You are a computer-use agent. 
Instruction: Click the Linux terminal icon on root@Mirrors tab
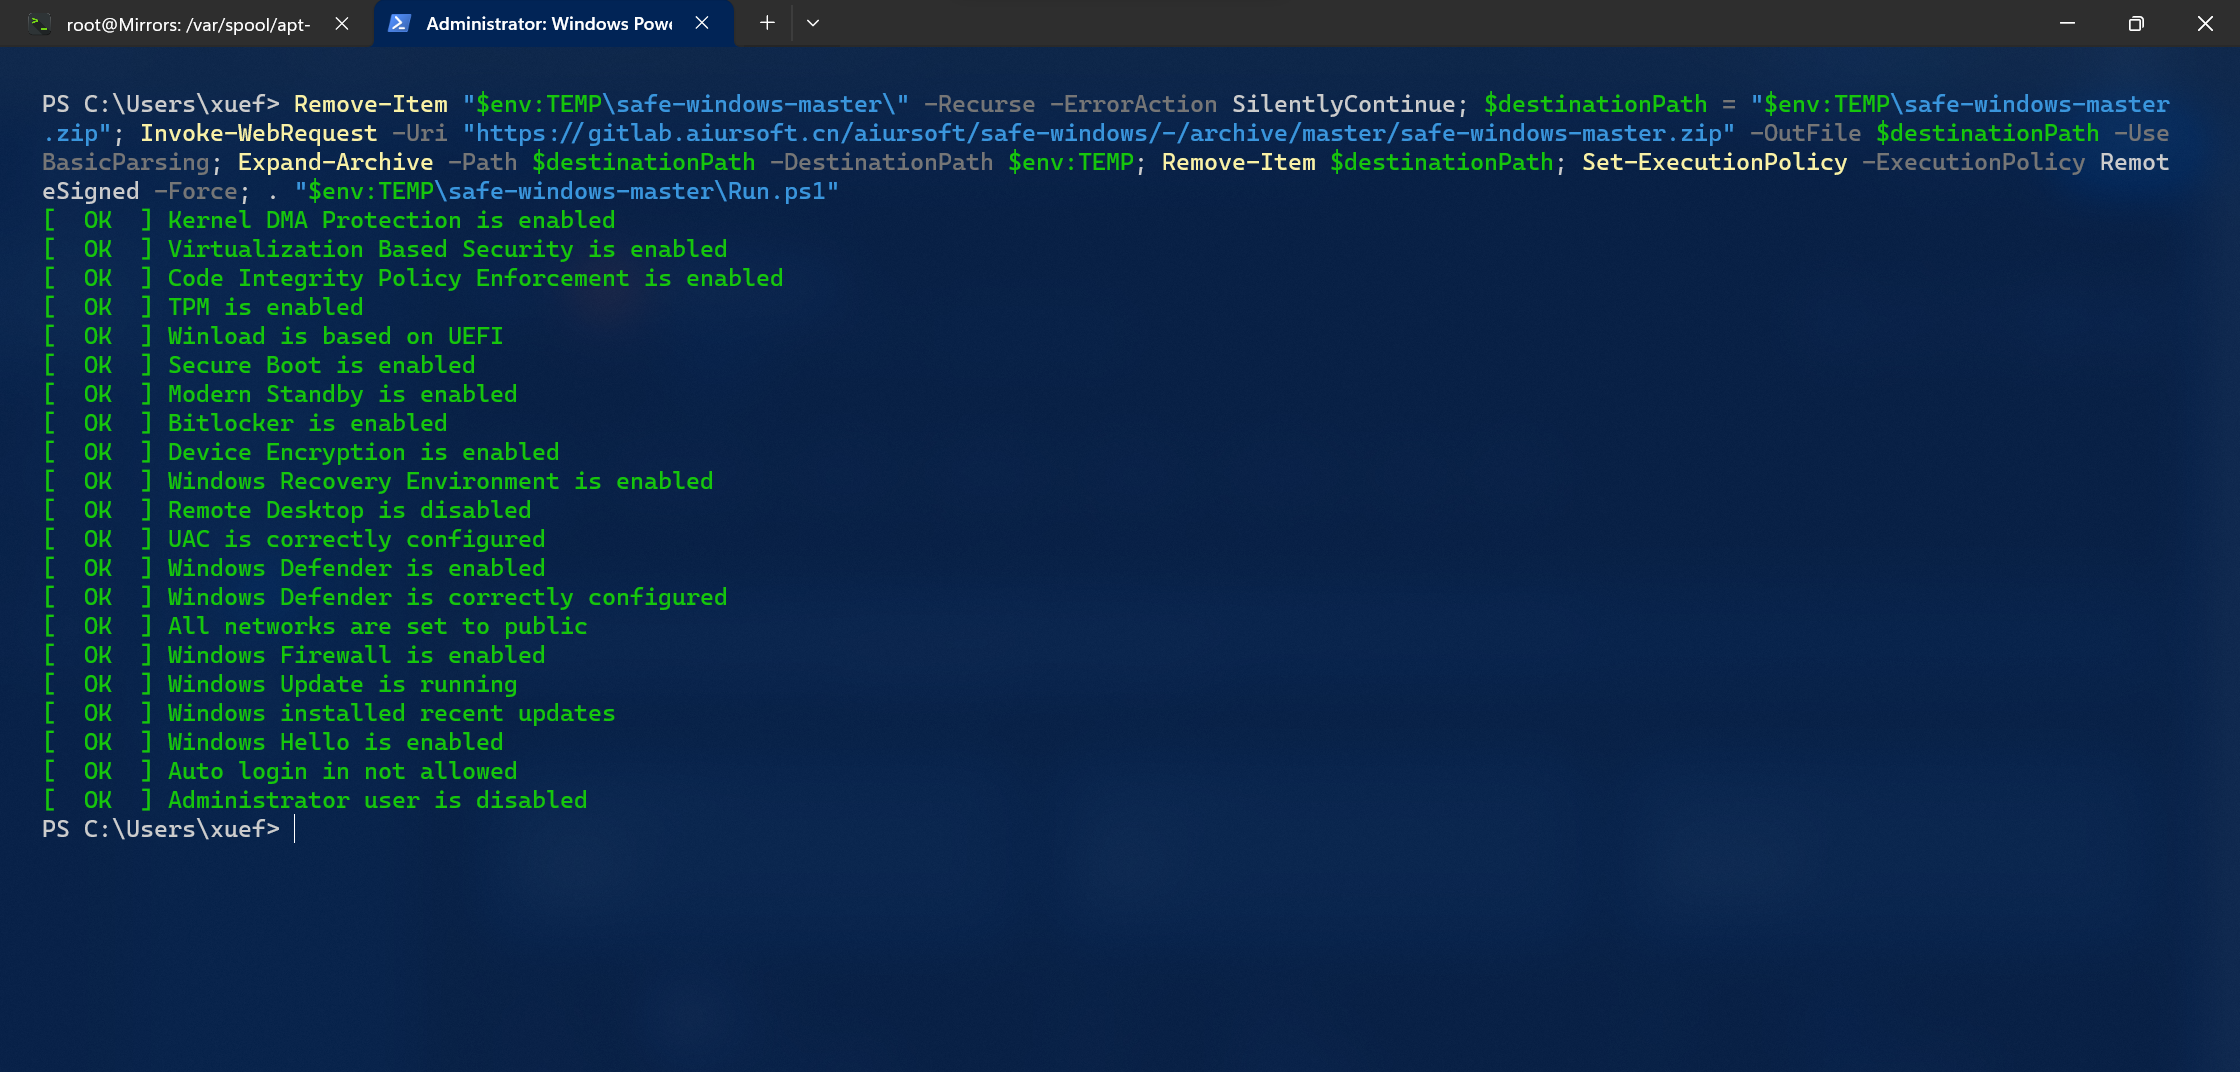[39, 23]
